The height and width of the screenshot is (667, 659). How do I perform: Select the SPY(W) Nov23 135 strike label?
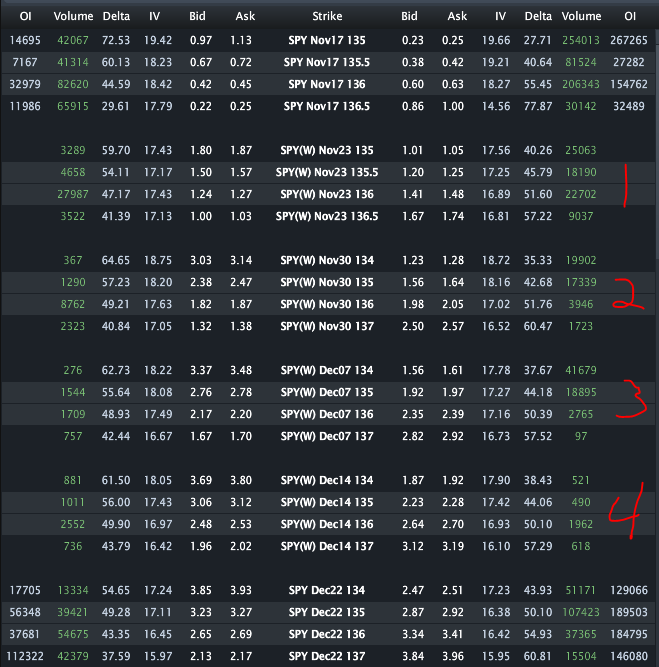tap(327, 151)
